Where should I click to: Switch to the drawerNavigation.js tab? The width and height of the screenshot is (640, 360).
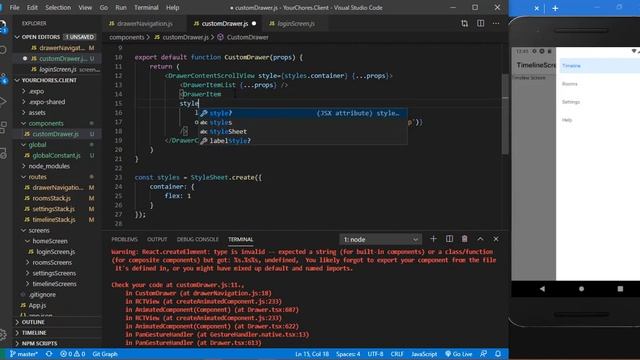(x=144, y=24)
